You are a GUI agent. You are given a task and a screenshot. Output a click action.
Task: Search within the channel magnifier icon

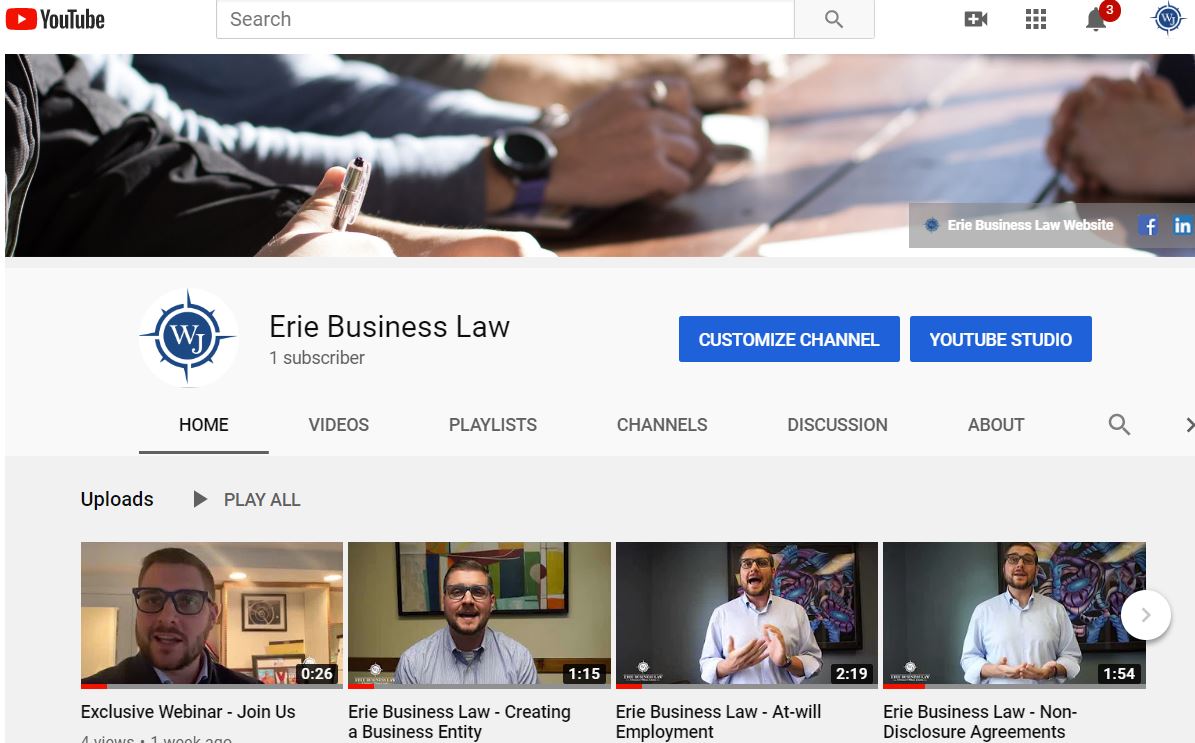tap(1119, 424)
